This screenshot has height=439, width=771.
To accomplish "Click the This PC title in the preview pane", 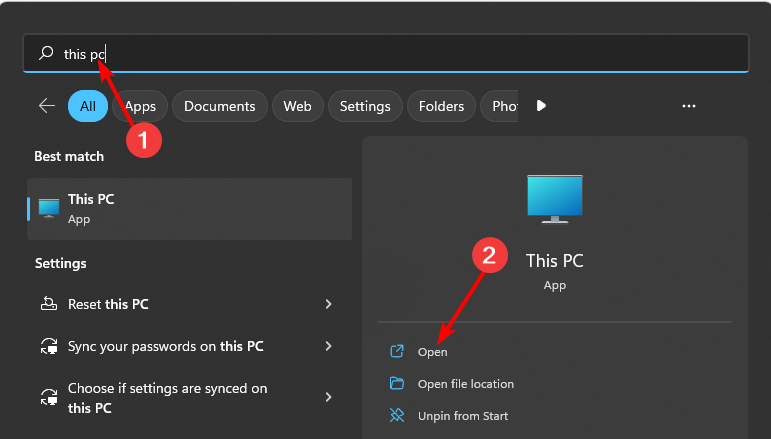I will [x=555, y=261].
